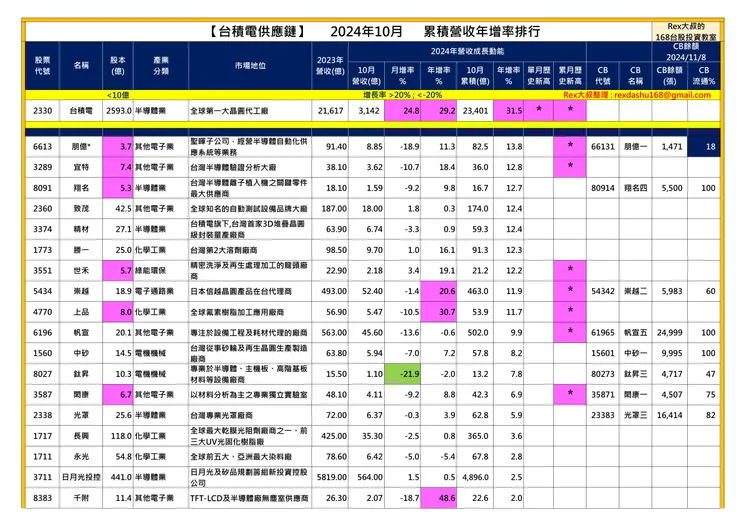Click CB code cell 35871
This screenshot has height=523, width=740.
[603, 395]
